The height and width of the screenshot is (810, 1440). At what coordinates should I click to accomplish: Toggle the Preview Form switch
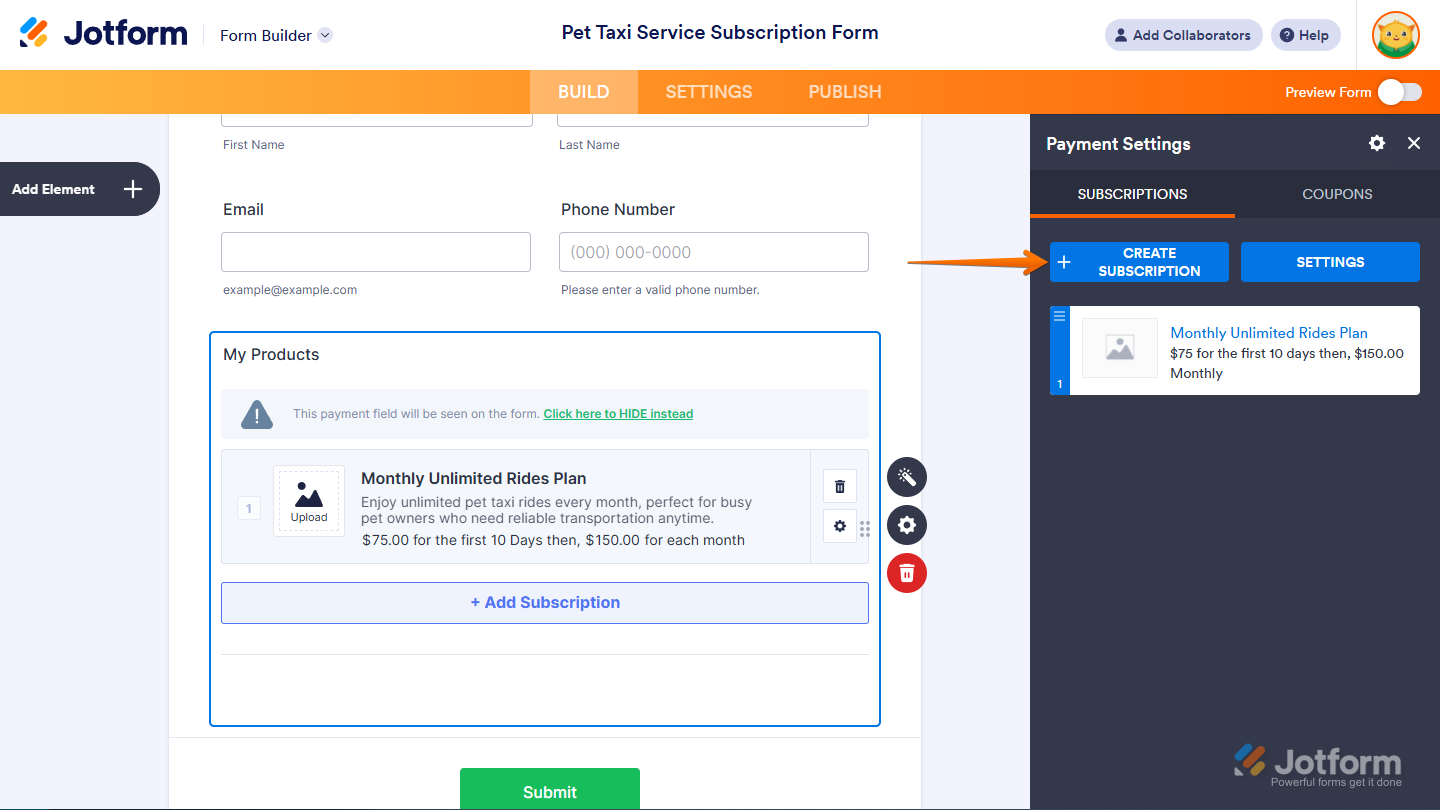1399,92
